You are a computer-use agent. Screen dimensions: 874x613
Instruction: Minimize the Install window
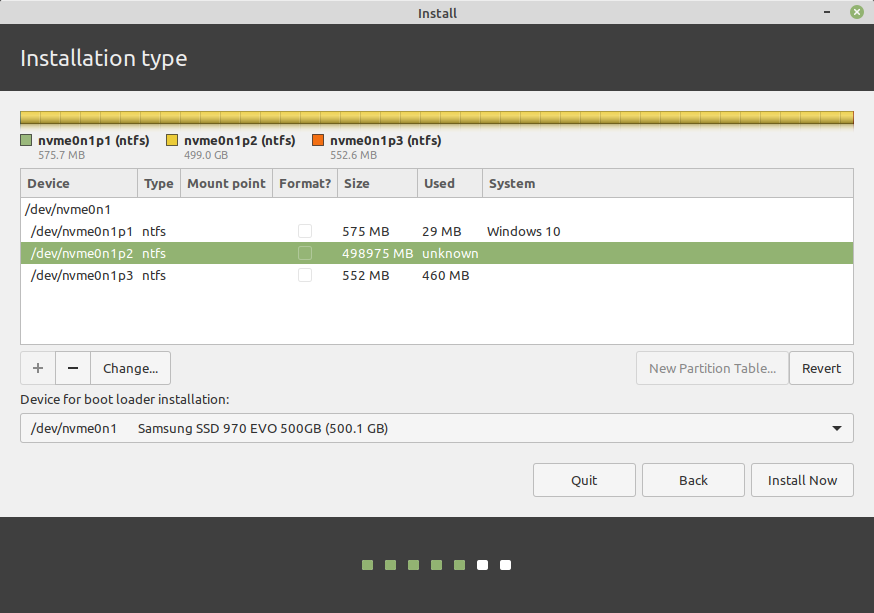point(827,12)
